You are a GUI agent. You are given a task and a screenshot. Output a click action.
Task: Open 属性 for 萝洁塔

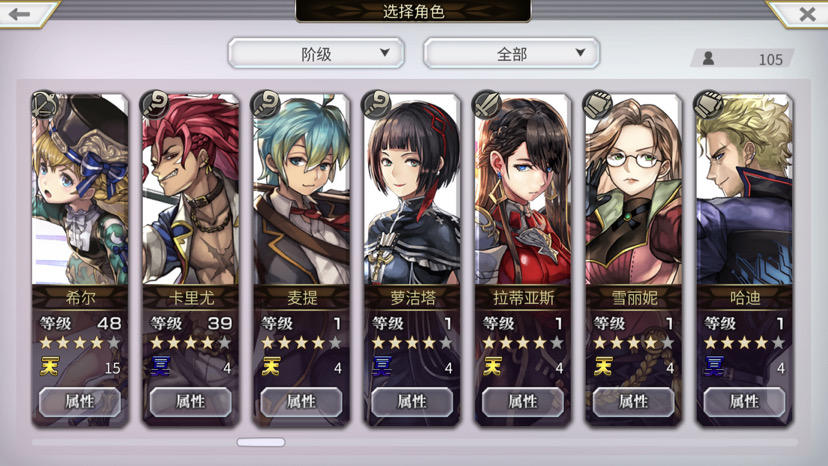pyautogui.click(x=412, y=402)
